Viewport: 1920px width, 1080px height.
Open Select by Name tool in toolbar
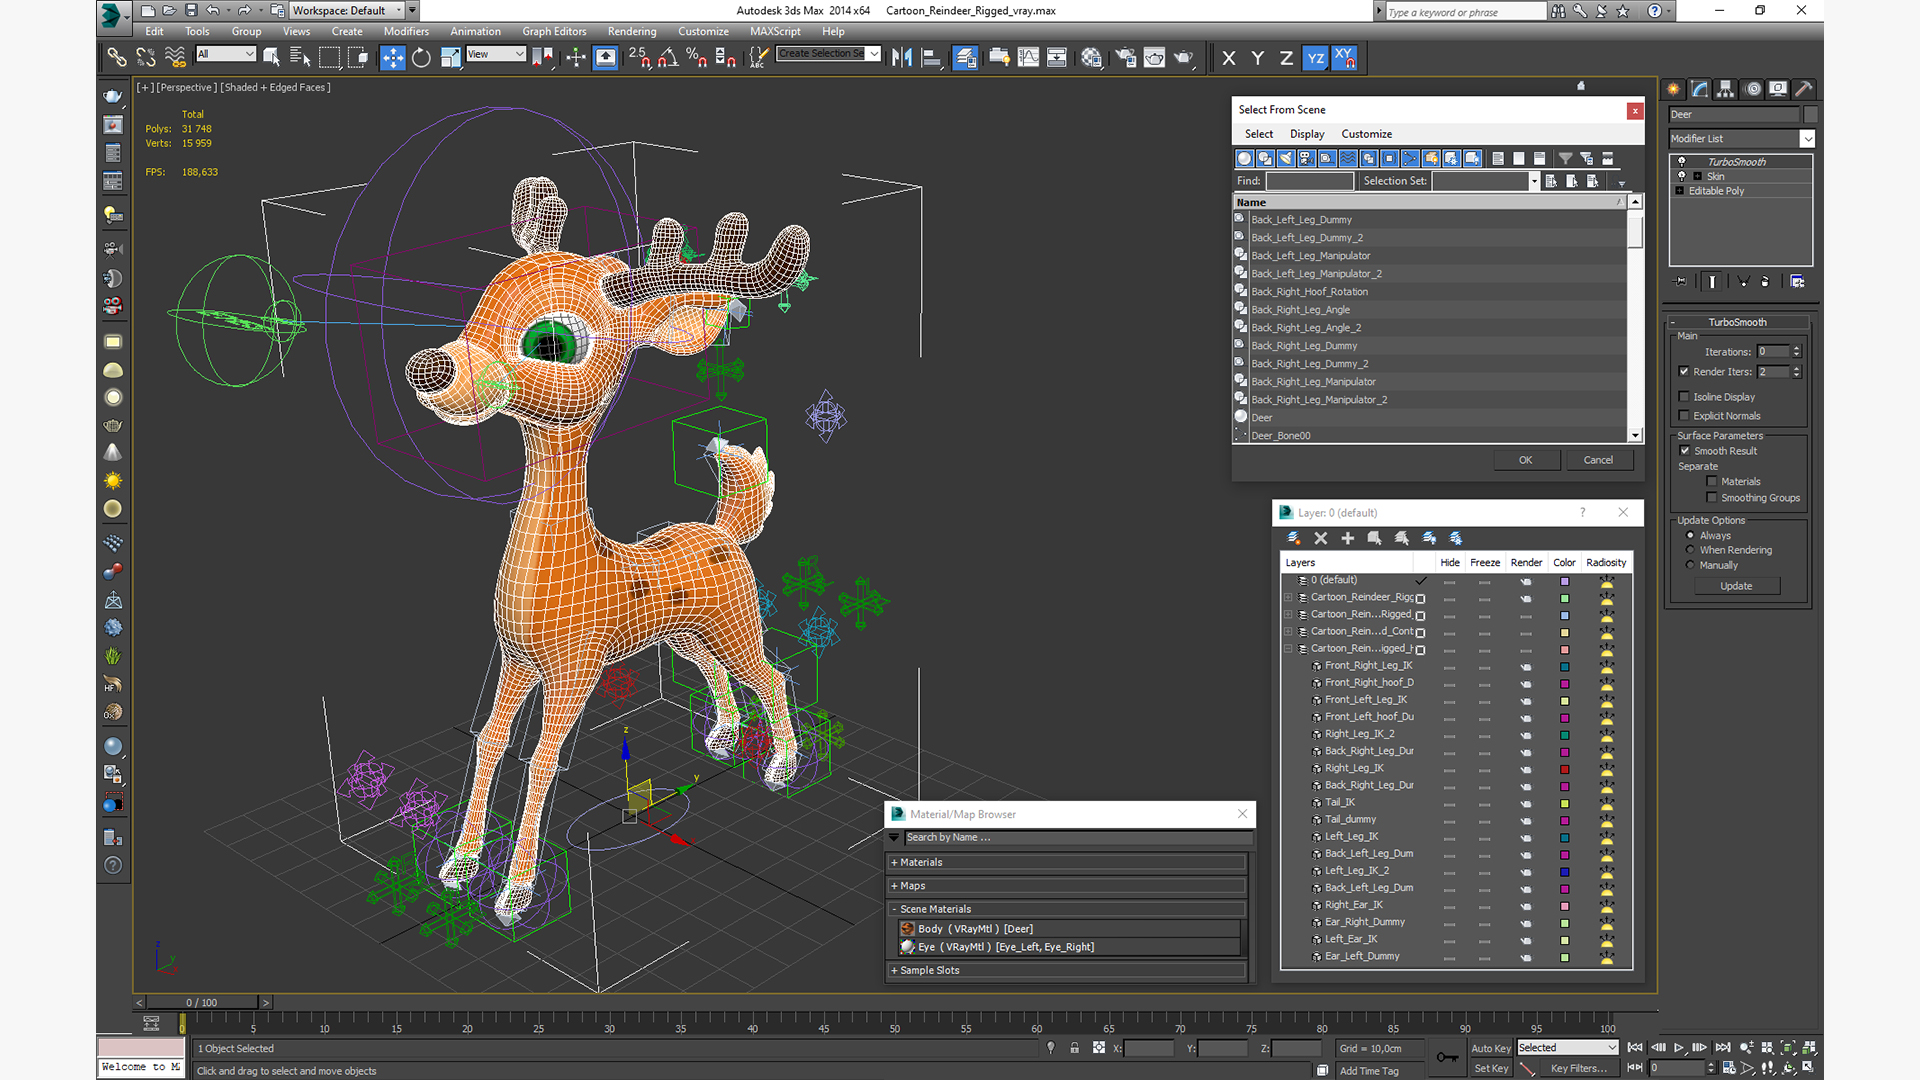pyautogui.click(x=300, y=58)
